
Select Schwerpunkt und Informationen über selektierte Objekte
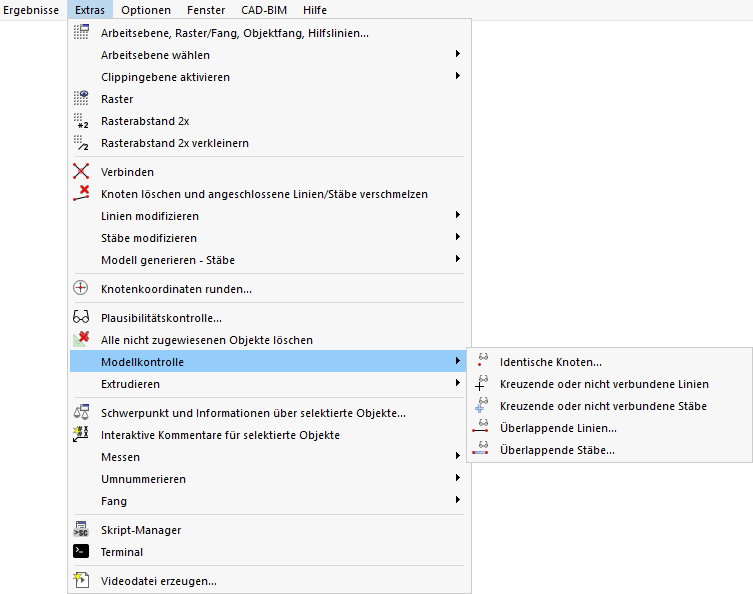tap(269, 412)
